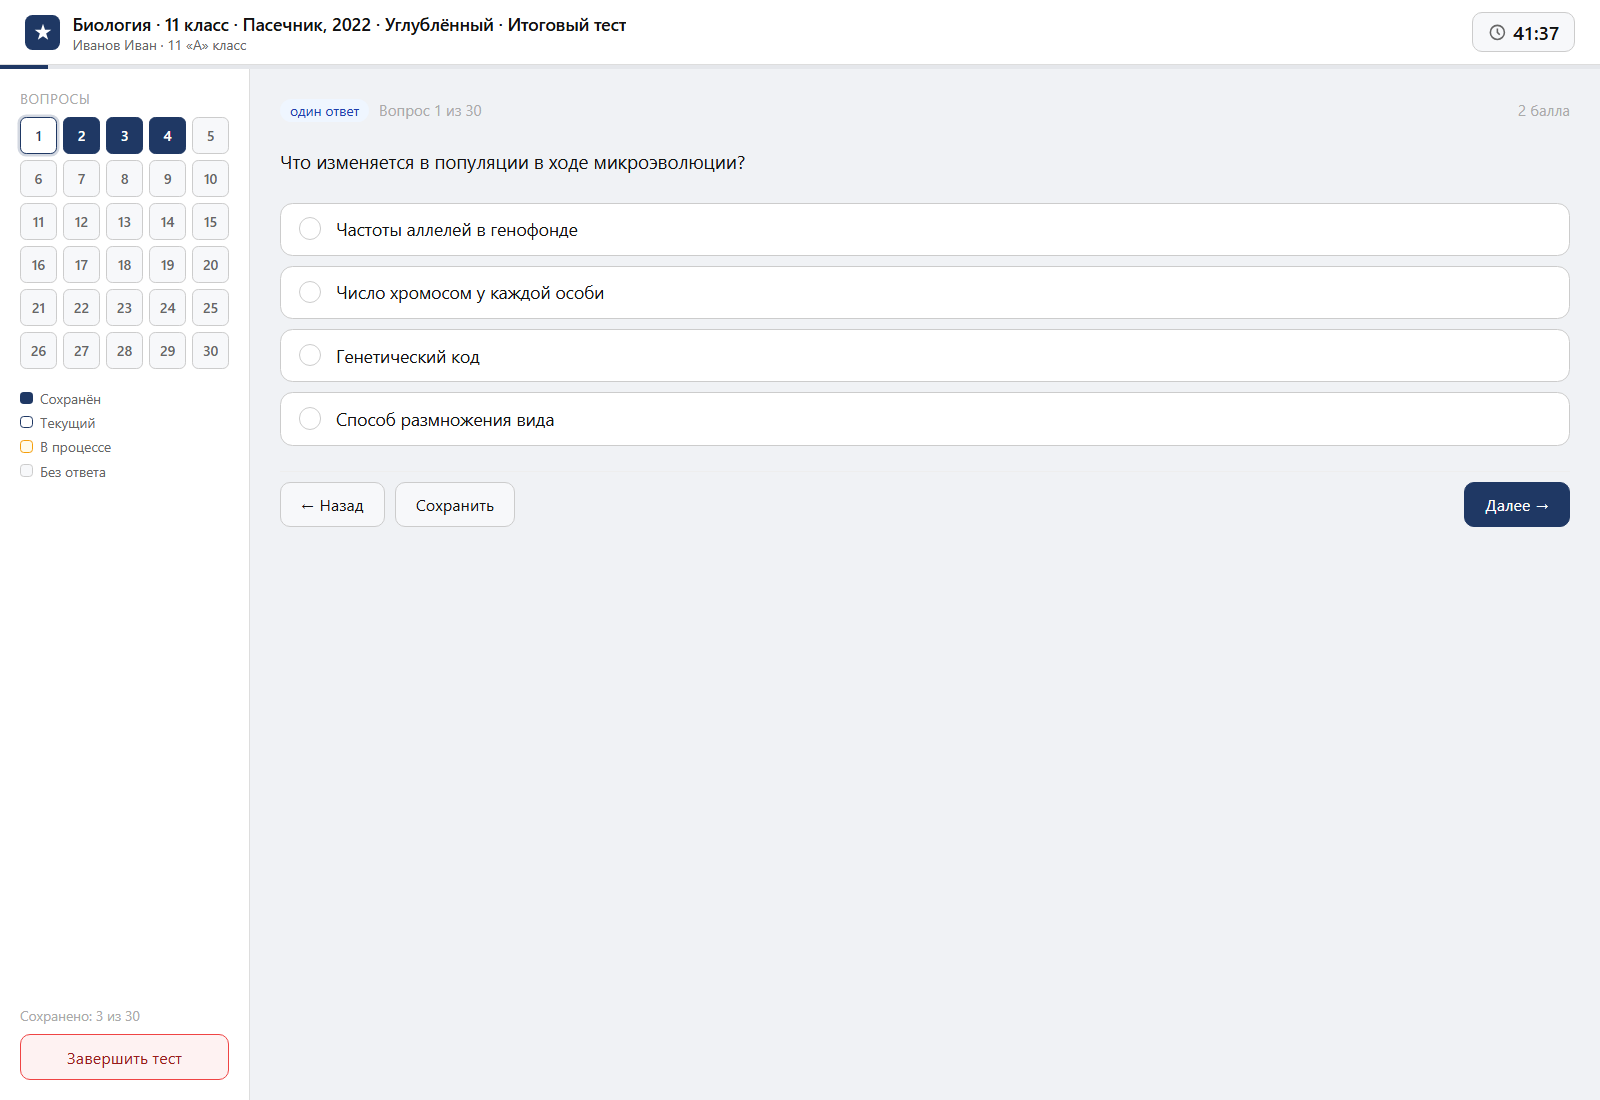Viewport: 1600px width, 1100px height.
Task: Select question 11 tile
Action: (38, 222)
